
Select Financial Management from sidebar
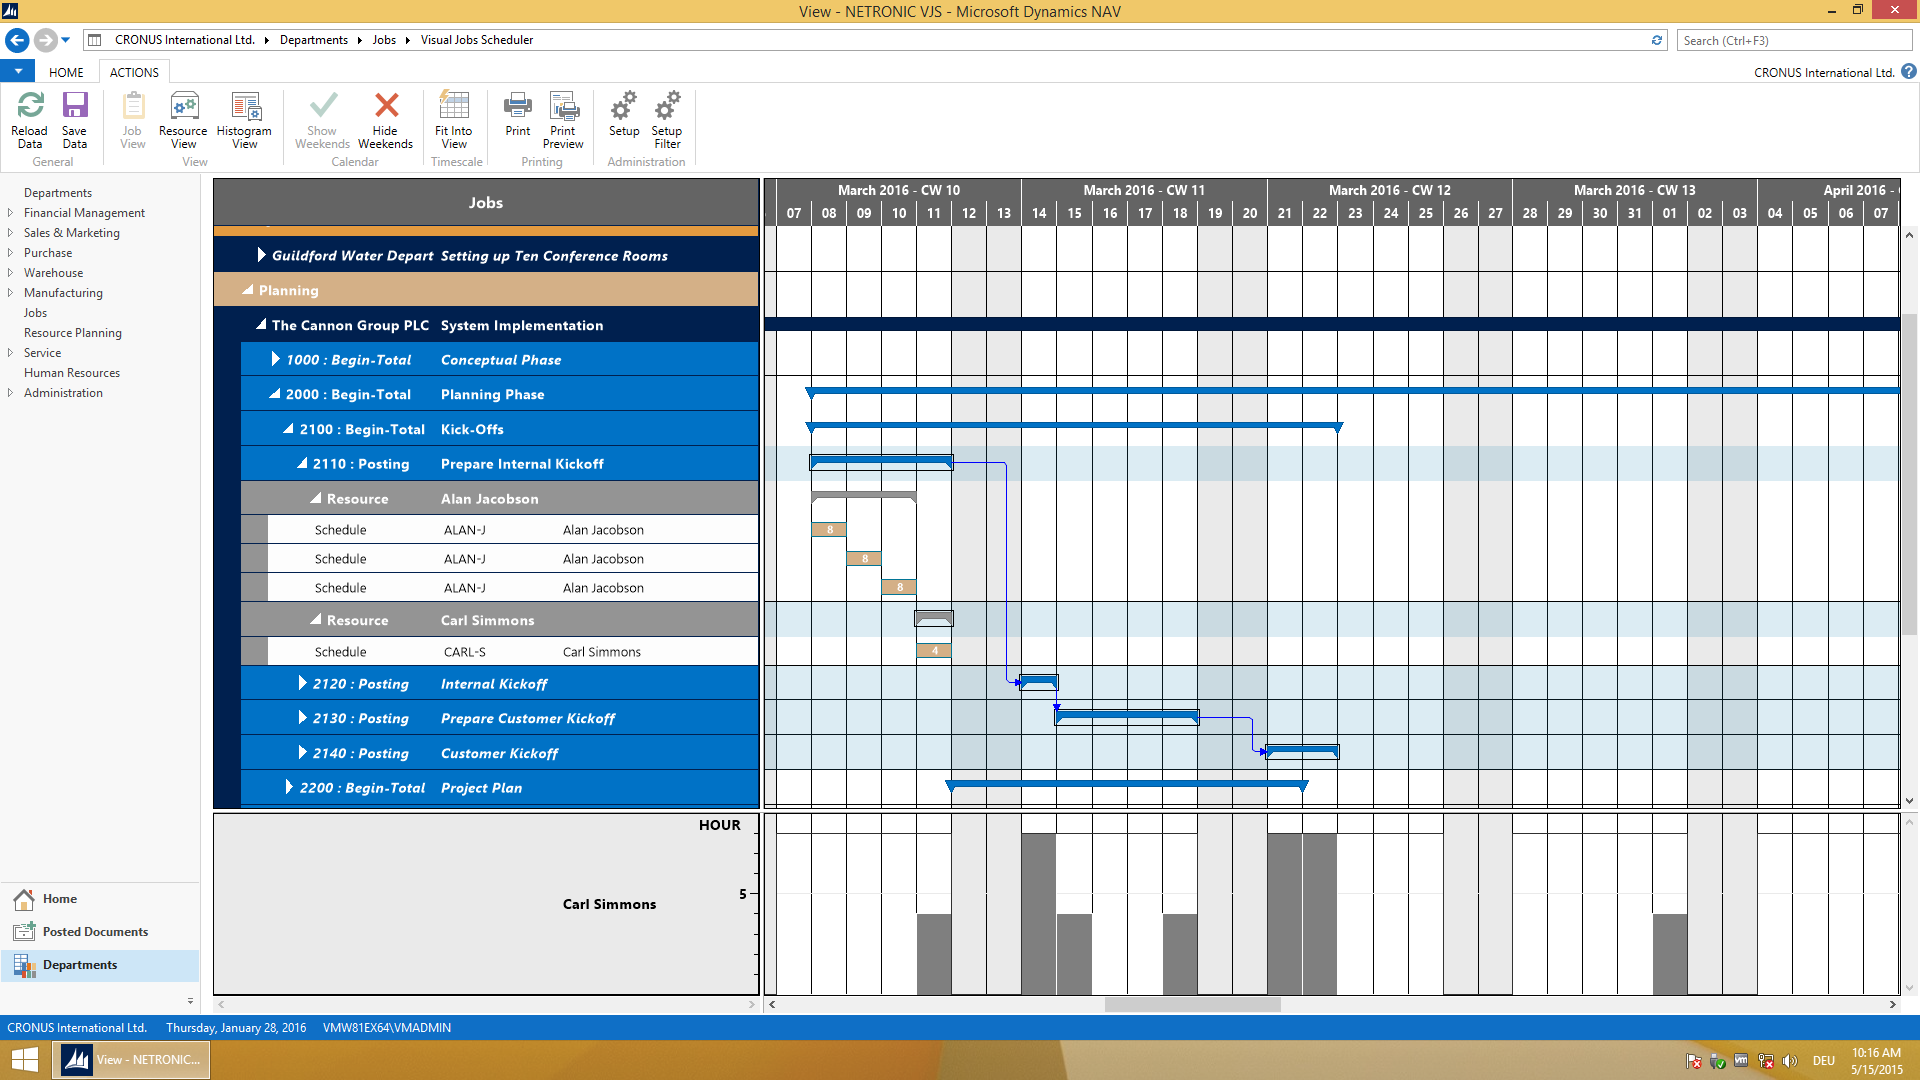[84, 212]
